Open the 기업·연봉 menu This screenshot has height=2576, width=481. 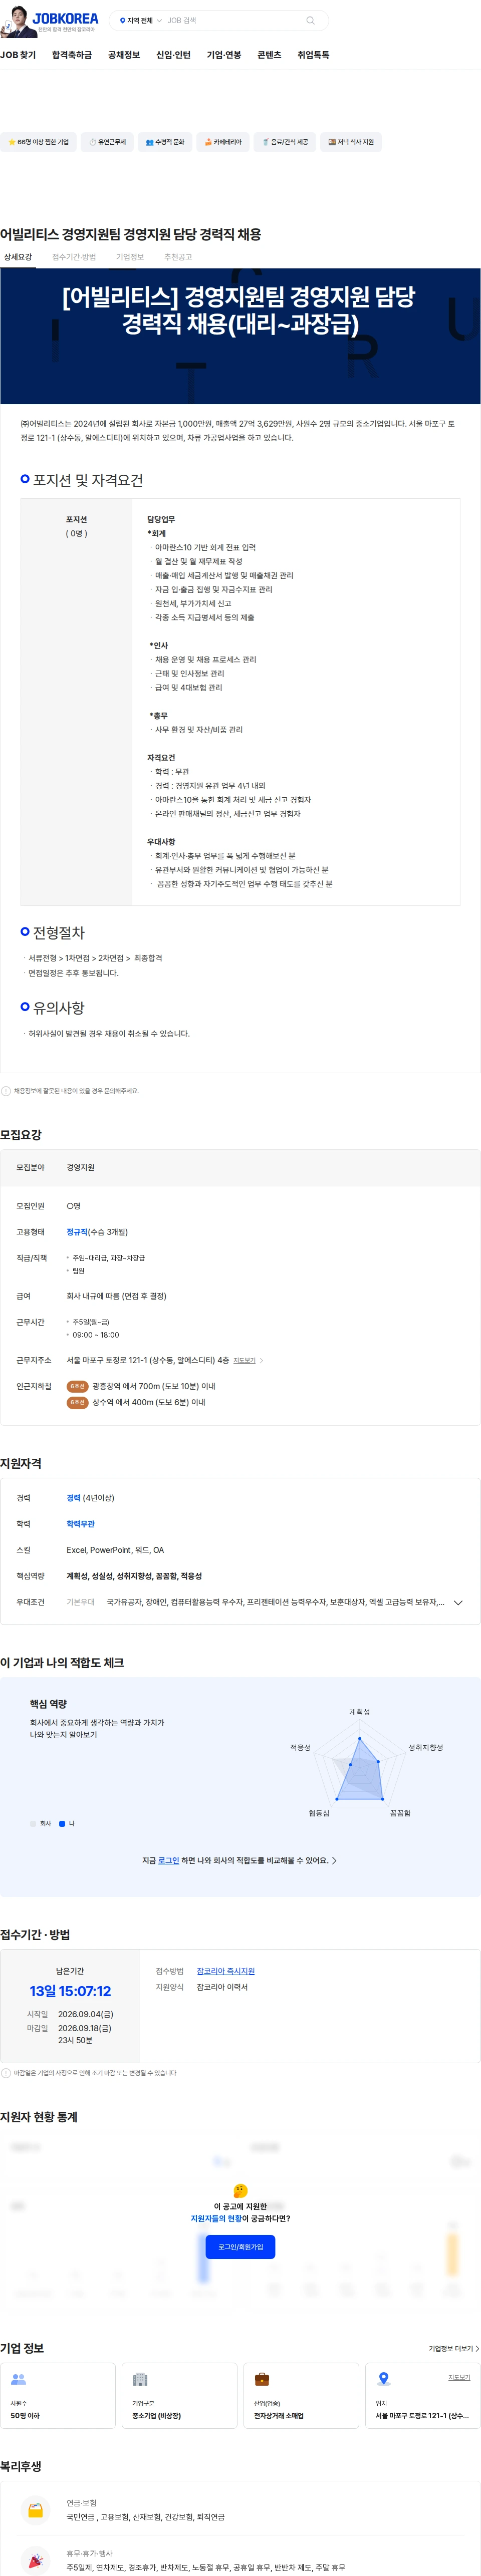coord(224,55)
